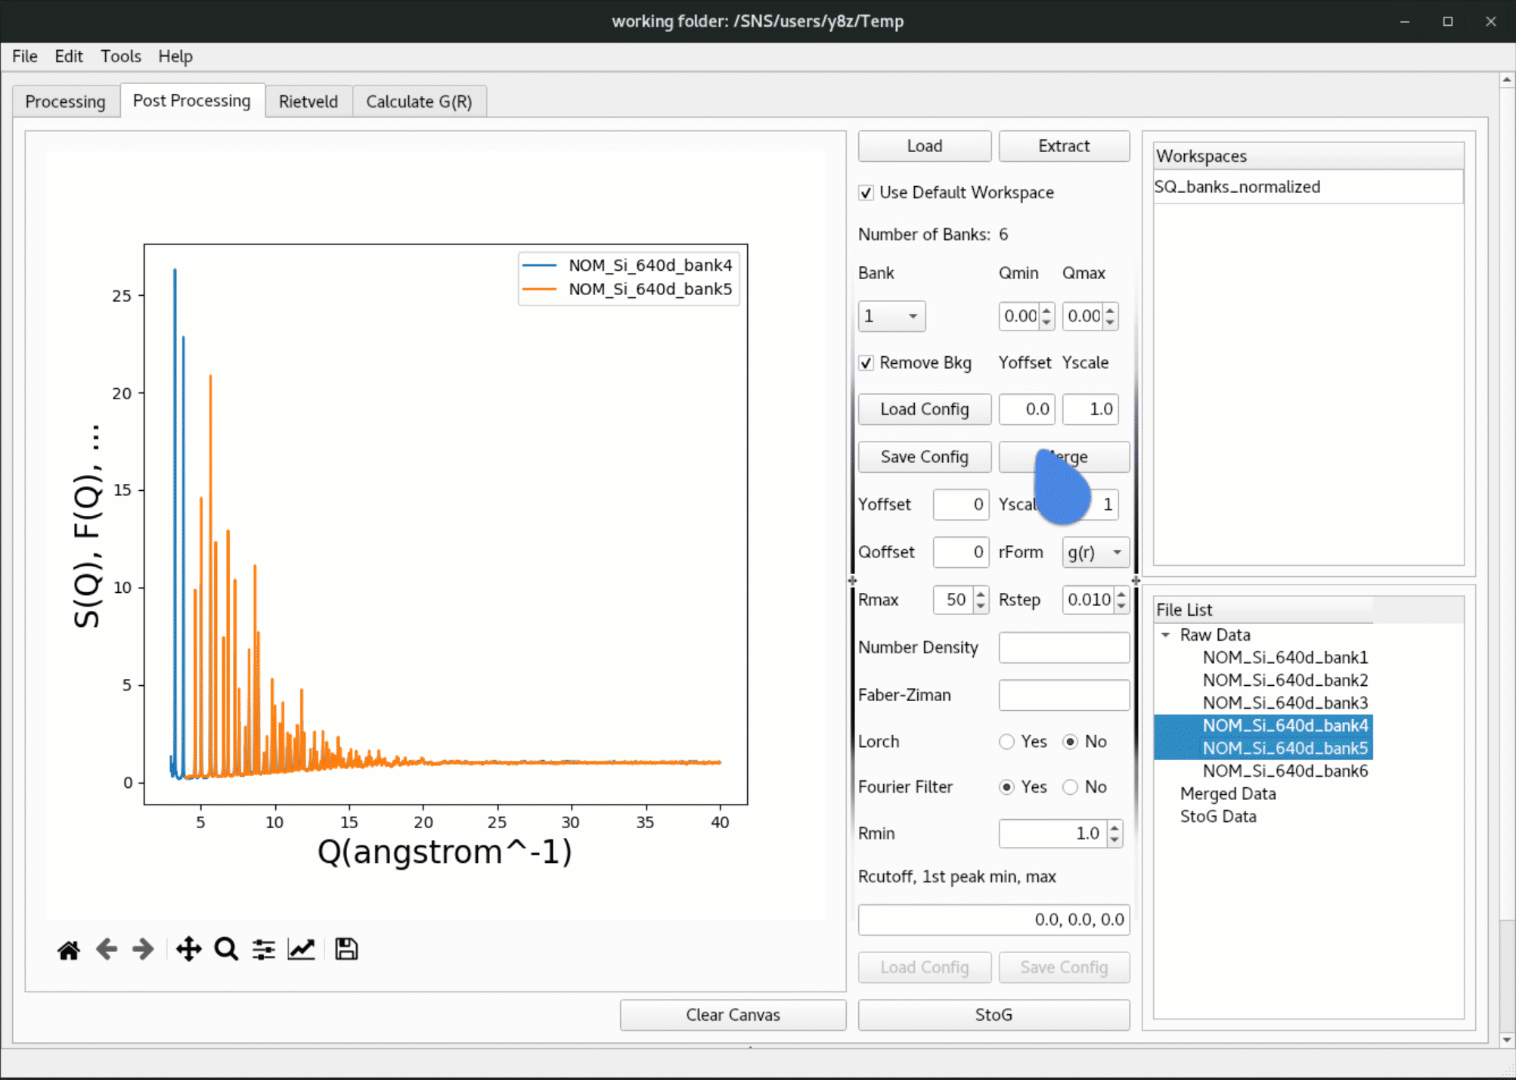Activate the Zoom magnifier tool

(226, 950)
